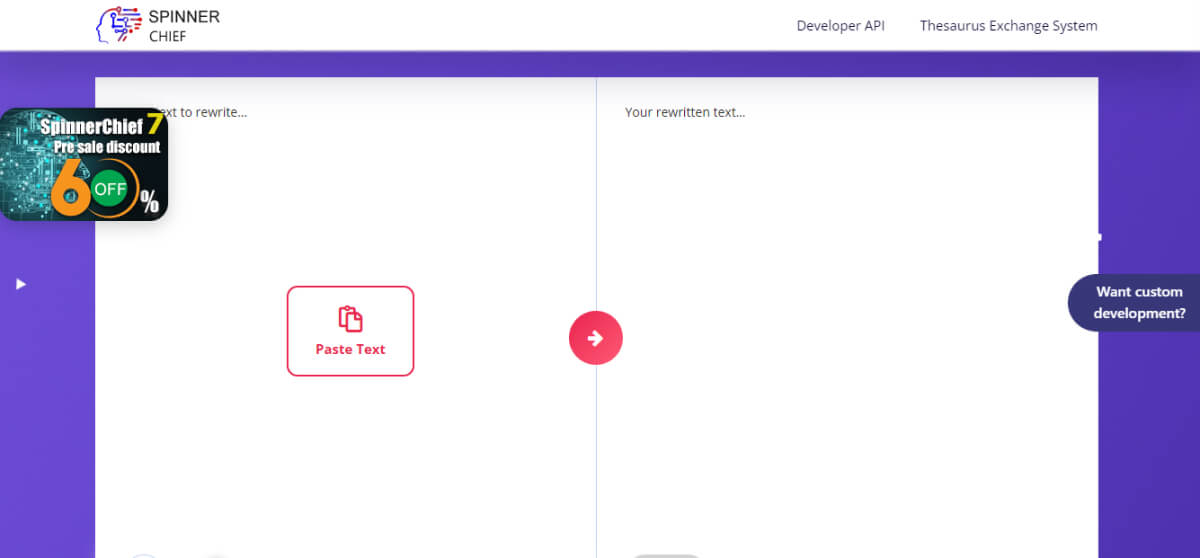Click the vertical divider between the two panels
This screenshot has width=1200, height=558.
(597, 450)
